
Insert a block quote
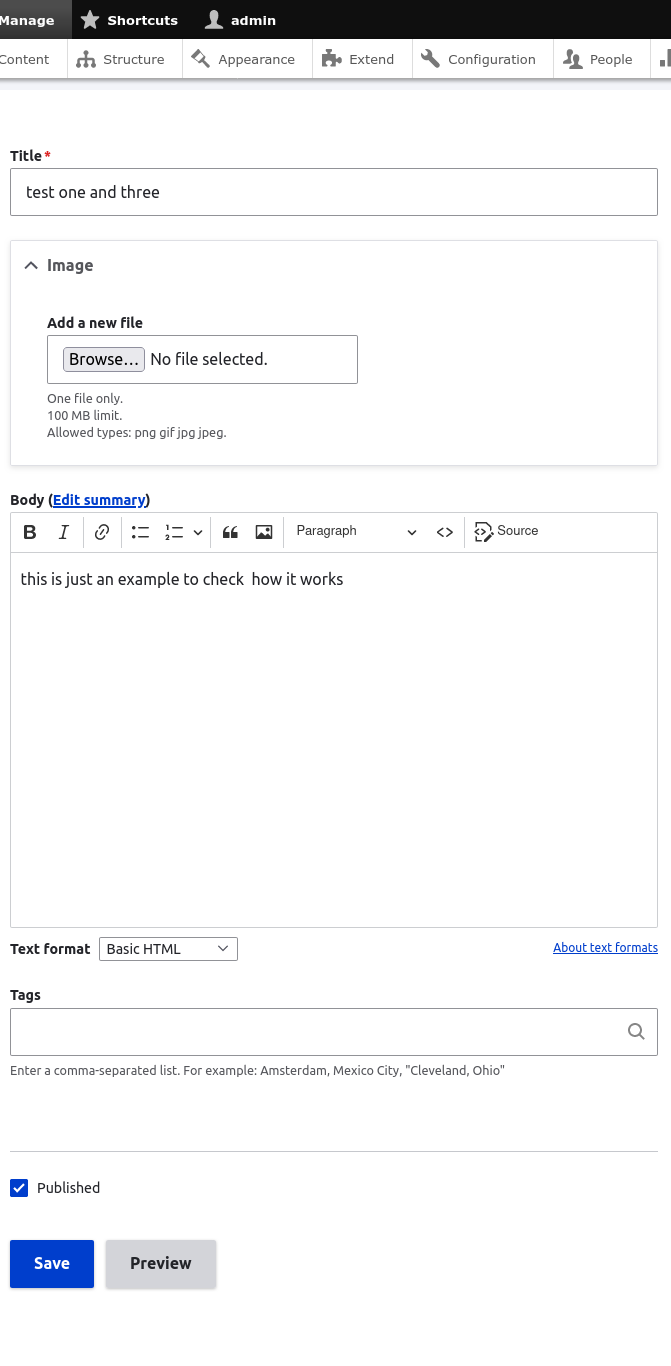230,532
